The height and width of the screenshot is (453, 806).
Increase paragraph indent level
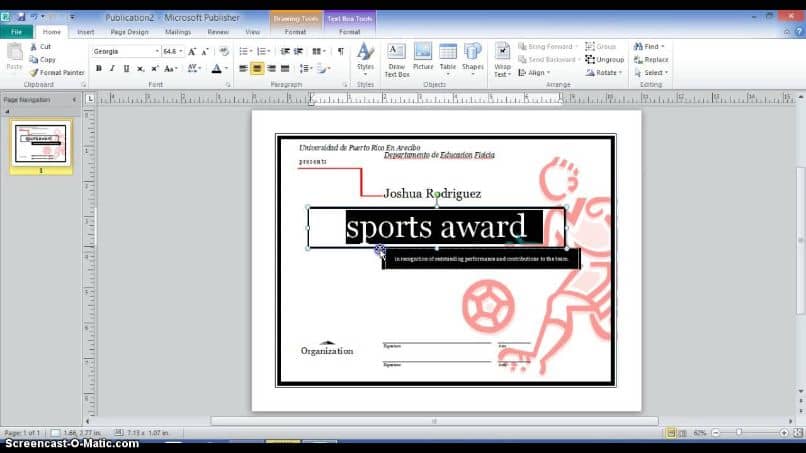298,51
